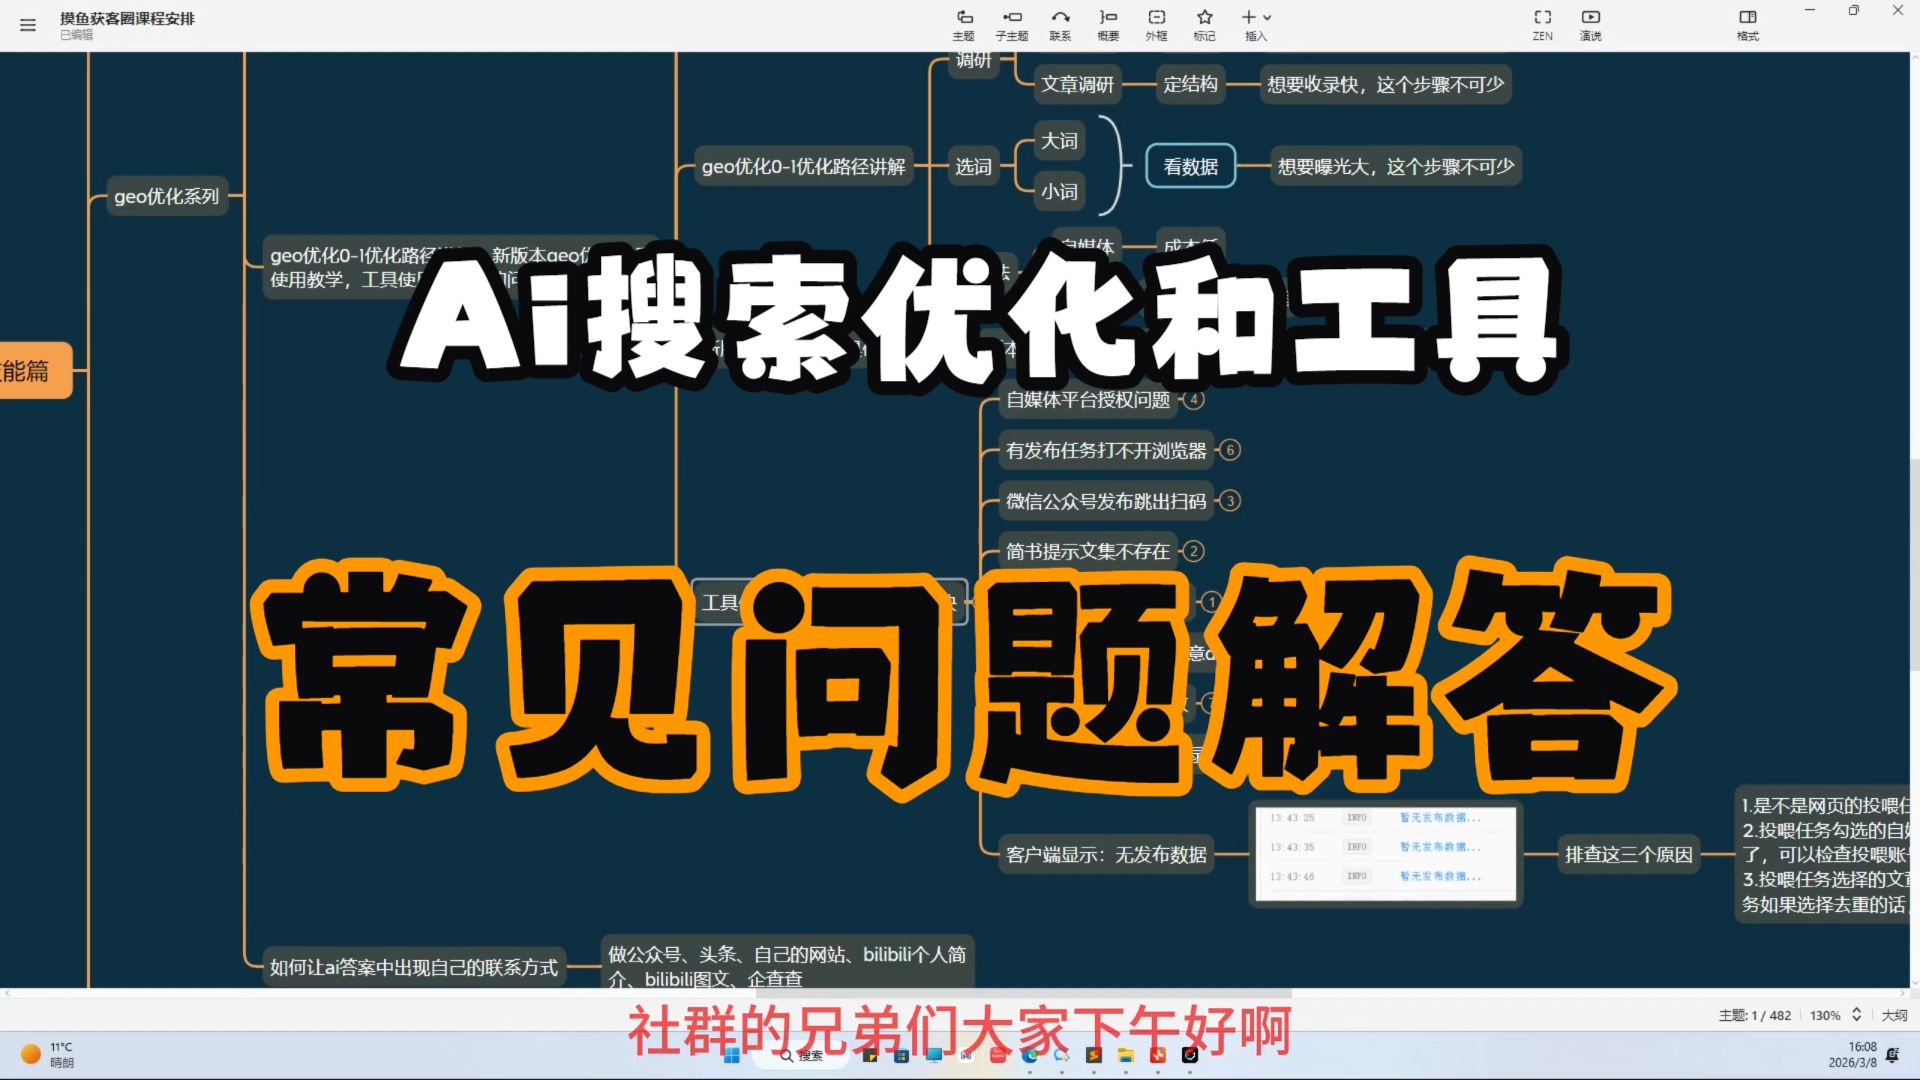Image resolution: width=1920 pixels, height=1080 pixels.
Task: Select the 如何让ai答案中出现自己的联系方式 node
Action: coord(414,967)
